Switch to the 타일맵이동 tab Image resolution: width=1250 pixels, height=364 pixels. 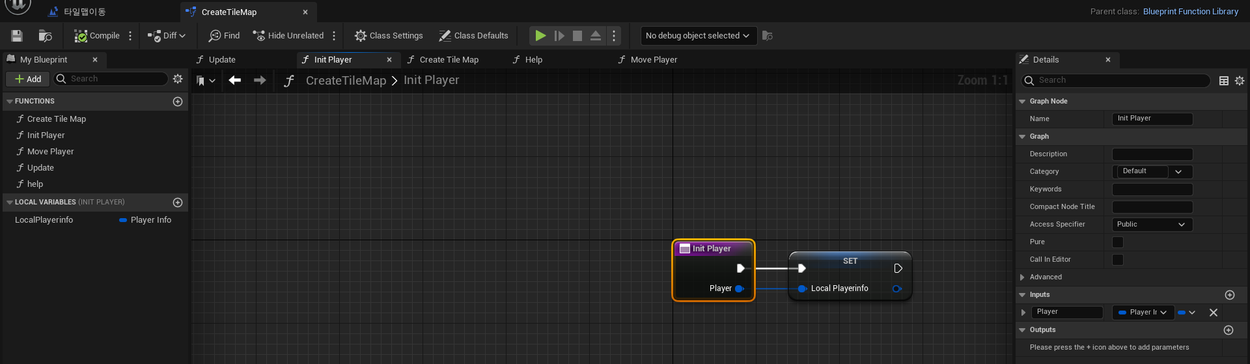pyautogui.click(x=83, y=12)
